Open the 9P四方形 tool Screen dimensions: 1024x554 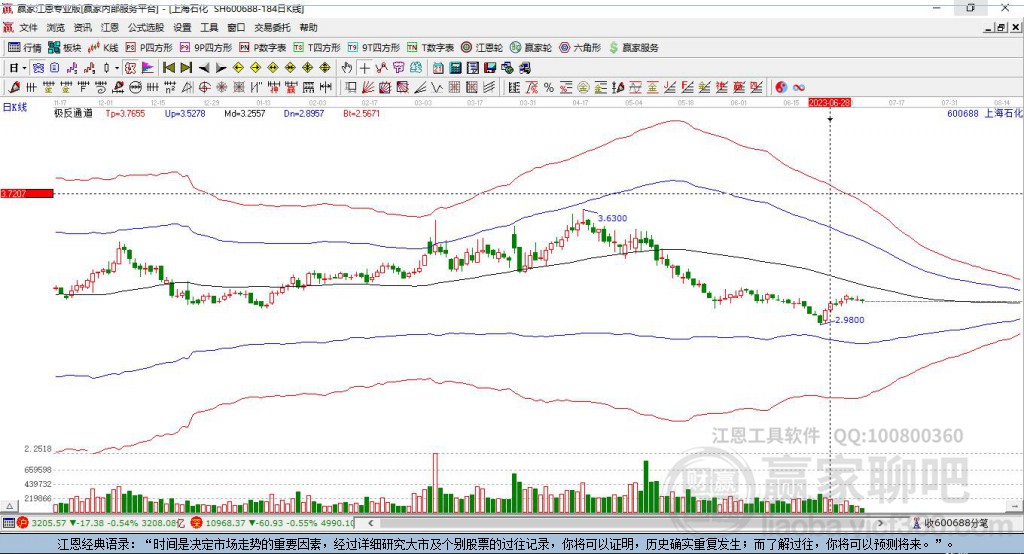(x=206, y=48)
